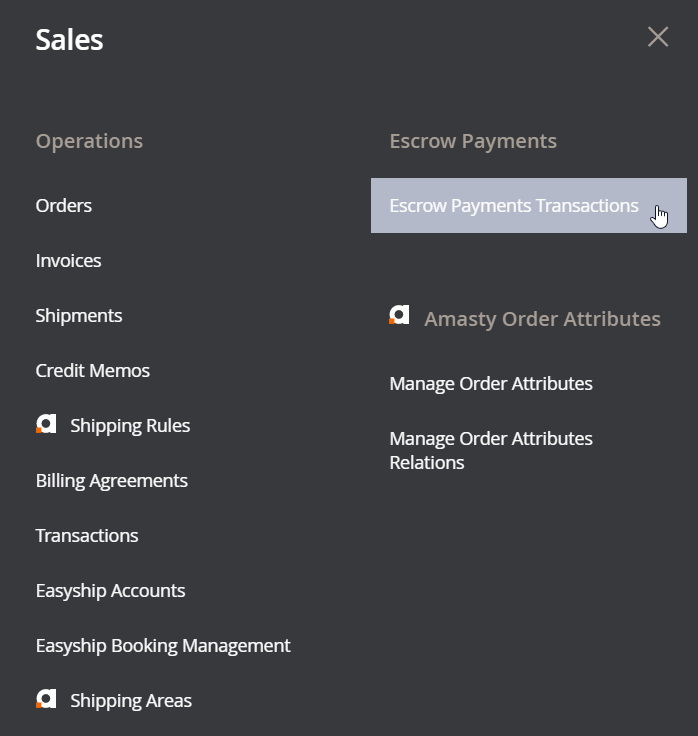Navigate to Billing Agreements
Viewport: 698px width, 736px height.
point(112,481)
